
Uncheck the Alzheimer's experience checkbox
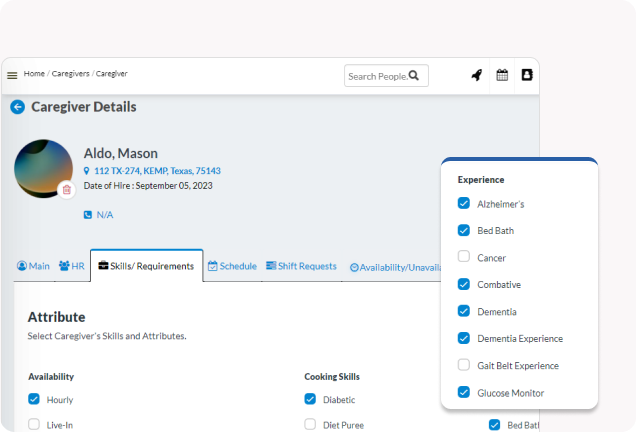tap(463, 203)
